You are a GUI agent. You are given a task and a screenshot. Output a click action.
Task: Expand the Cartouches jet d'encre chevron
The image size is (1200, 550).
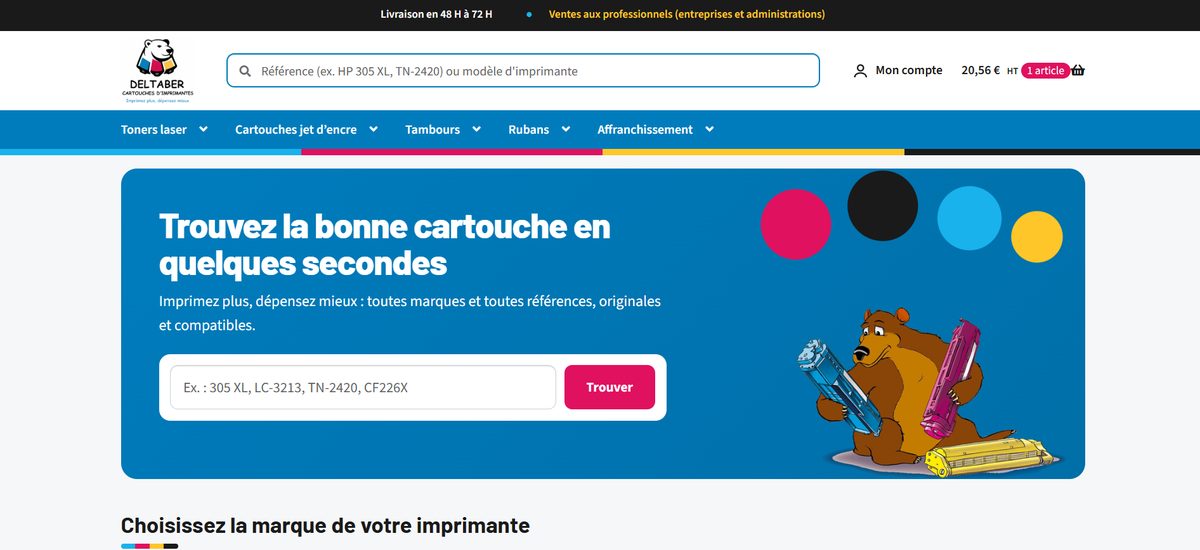click(373, 129)
